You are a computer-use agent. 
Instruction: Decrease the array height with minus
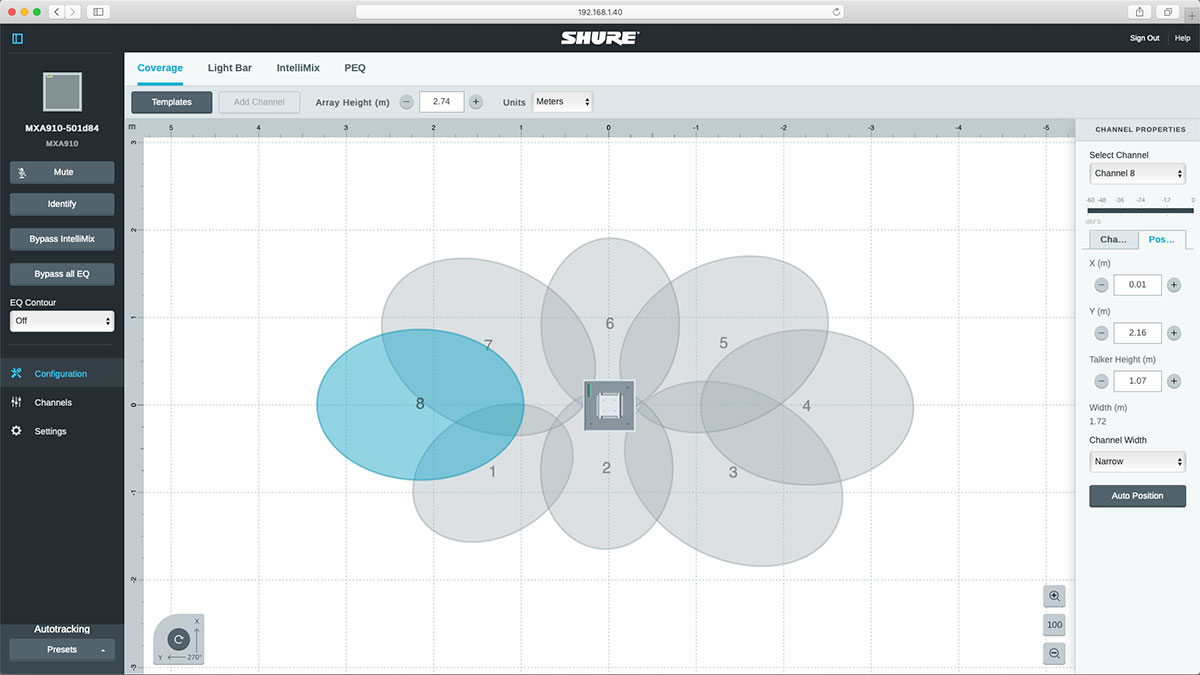(406, 102)
